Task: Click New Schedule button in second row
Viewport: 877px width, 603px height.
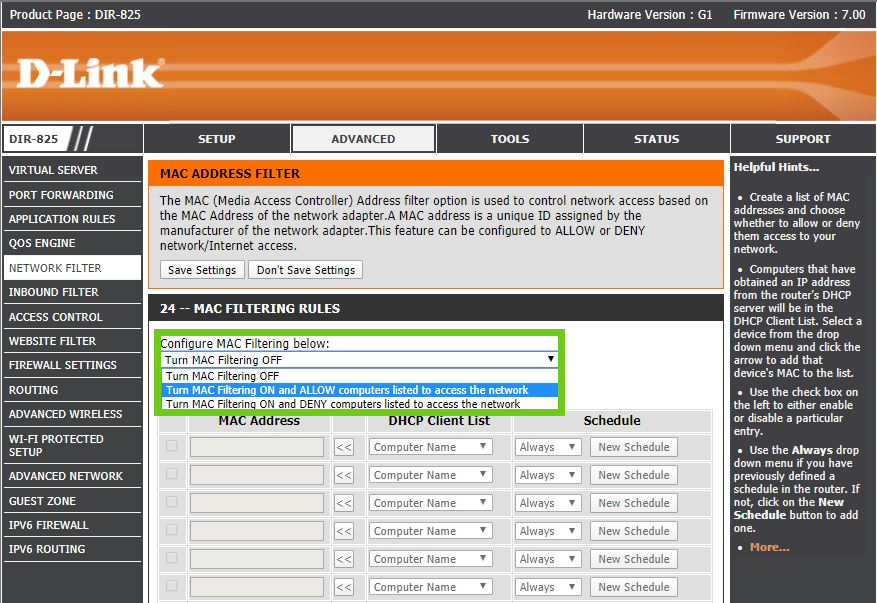Action: pos(632,475)
